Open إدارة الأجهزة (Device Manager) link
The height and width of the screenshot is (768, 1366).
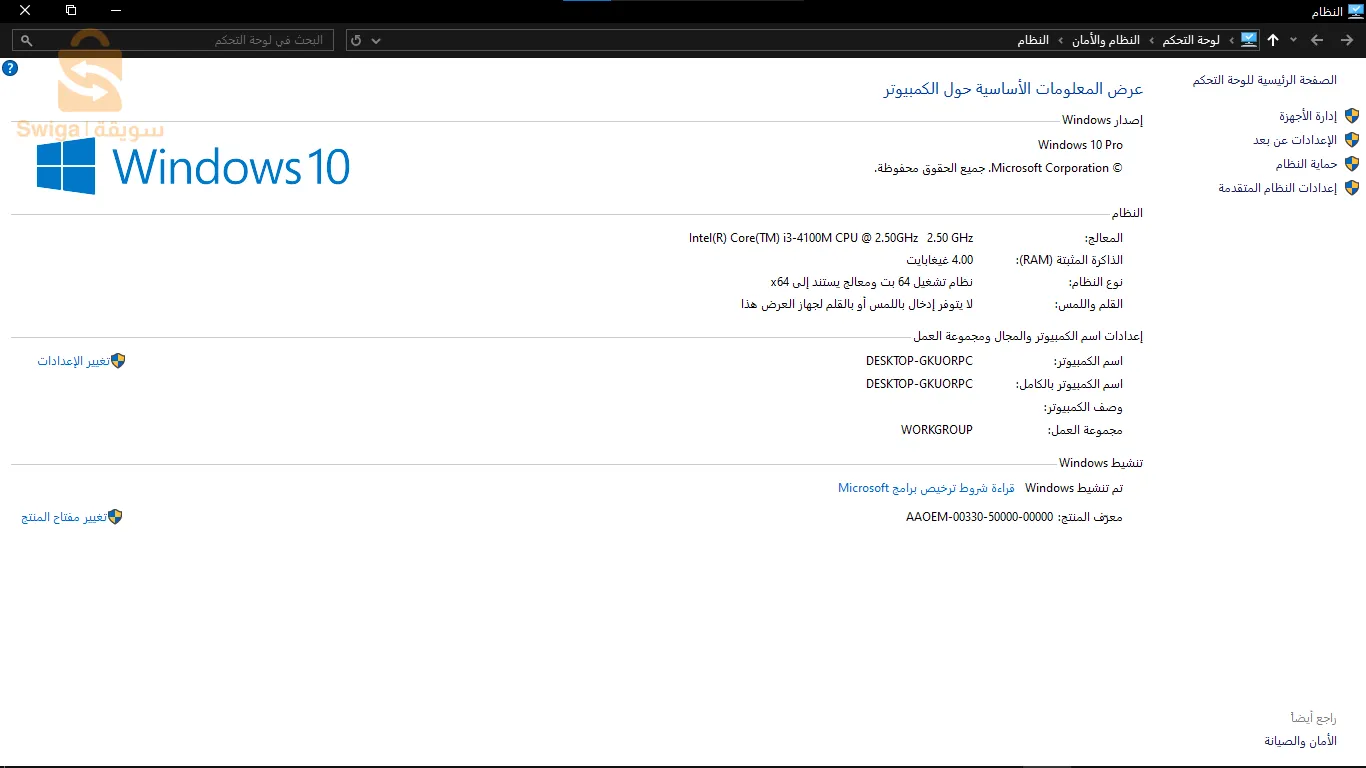pos(1308,116)
